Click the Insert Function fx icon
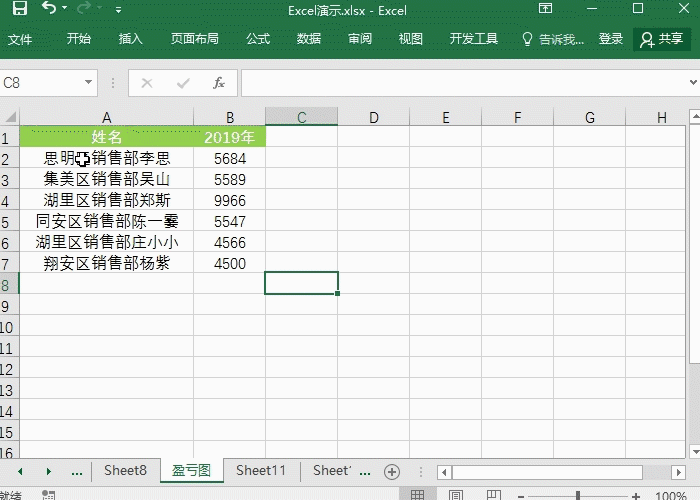Screen dimensions: 700x500 click(x=219, y=83)
